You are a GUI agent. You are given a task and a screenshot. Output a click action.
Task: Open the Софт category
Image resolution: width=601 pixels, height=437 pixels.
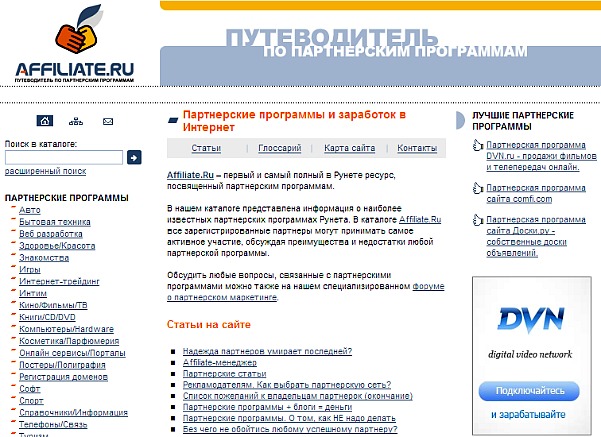[30, 389]
